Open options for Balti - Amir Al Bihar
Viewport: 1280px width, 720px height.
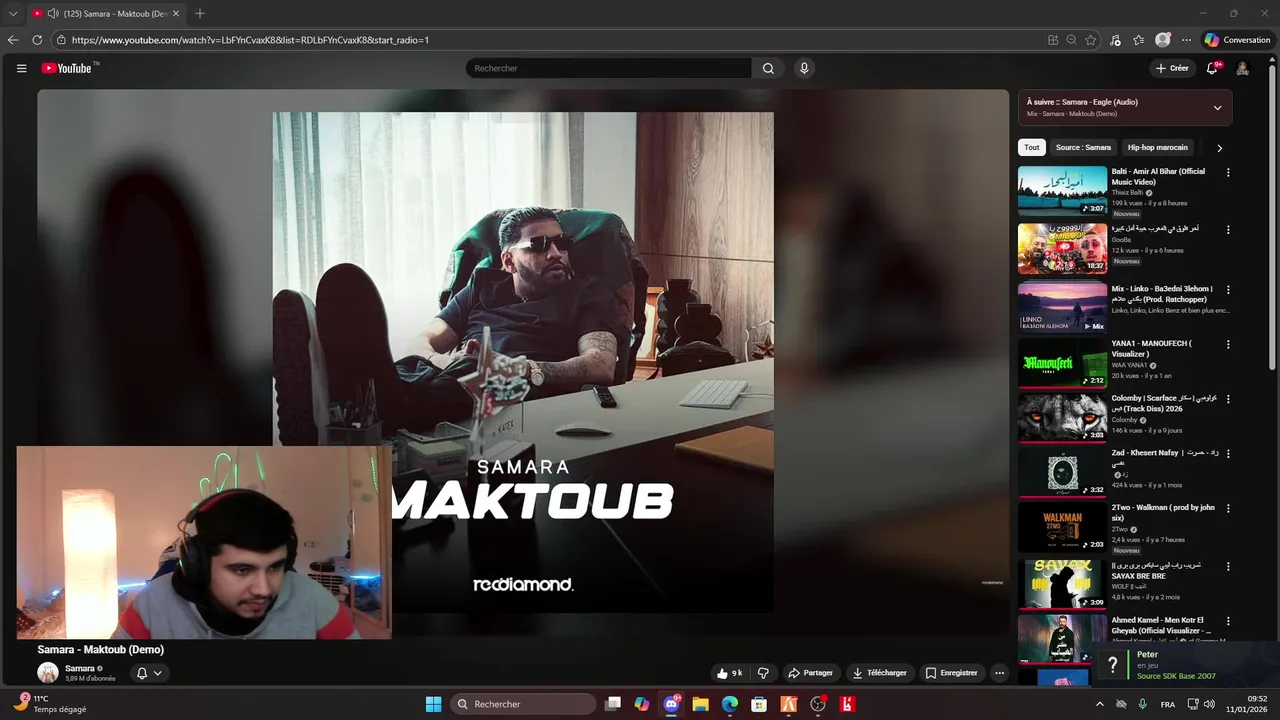pos(1228,172)
